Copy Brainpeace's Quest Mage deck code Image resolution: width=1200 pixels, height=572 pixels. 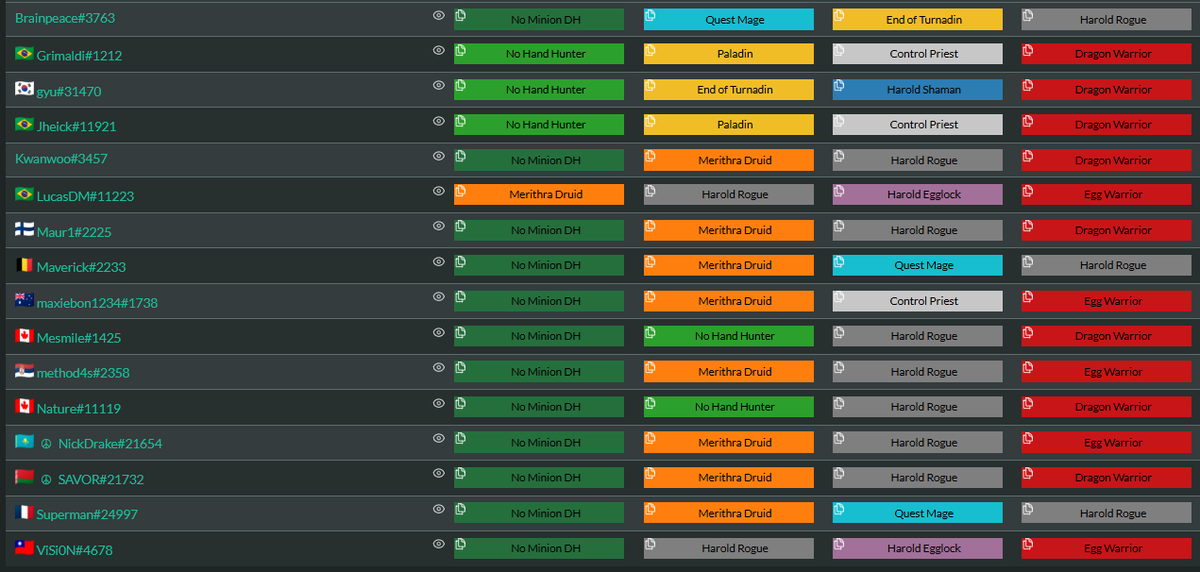(x=650, y=16)
